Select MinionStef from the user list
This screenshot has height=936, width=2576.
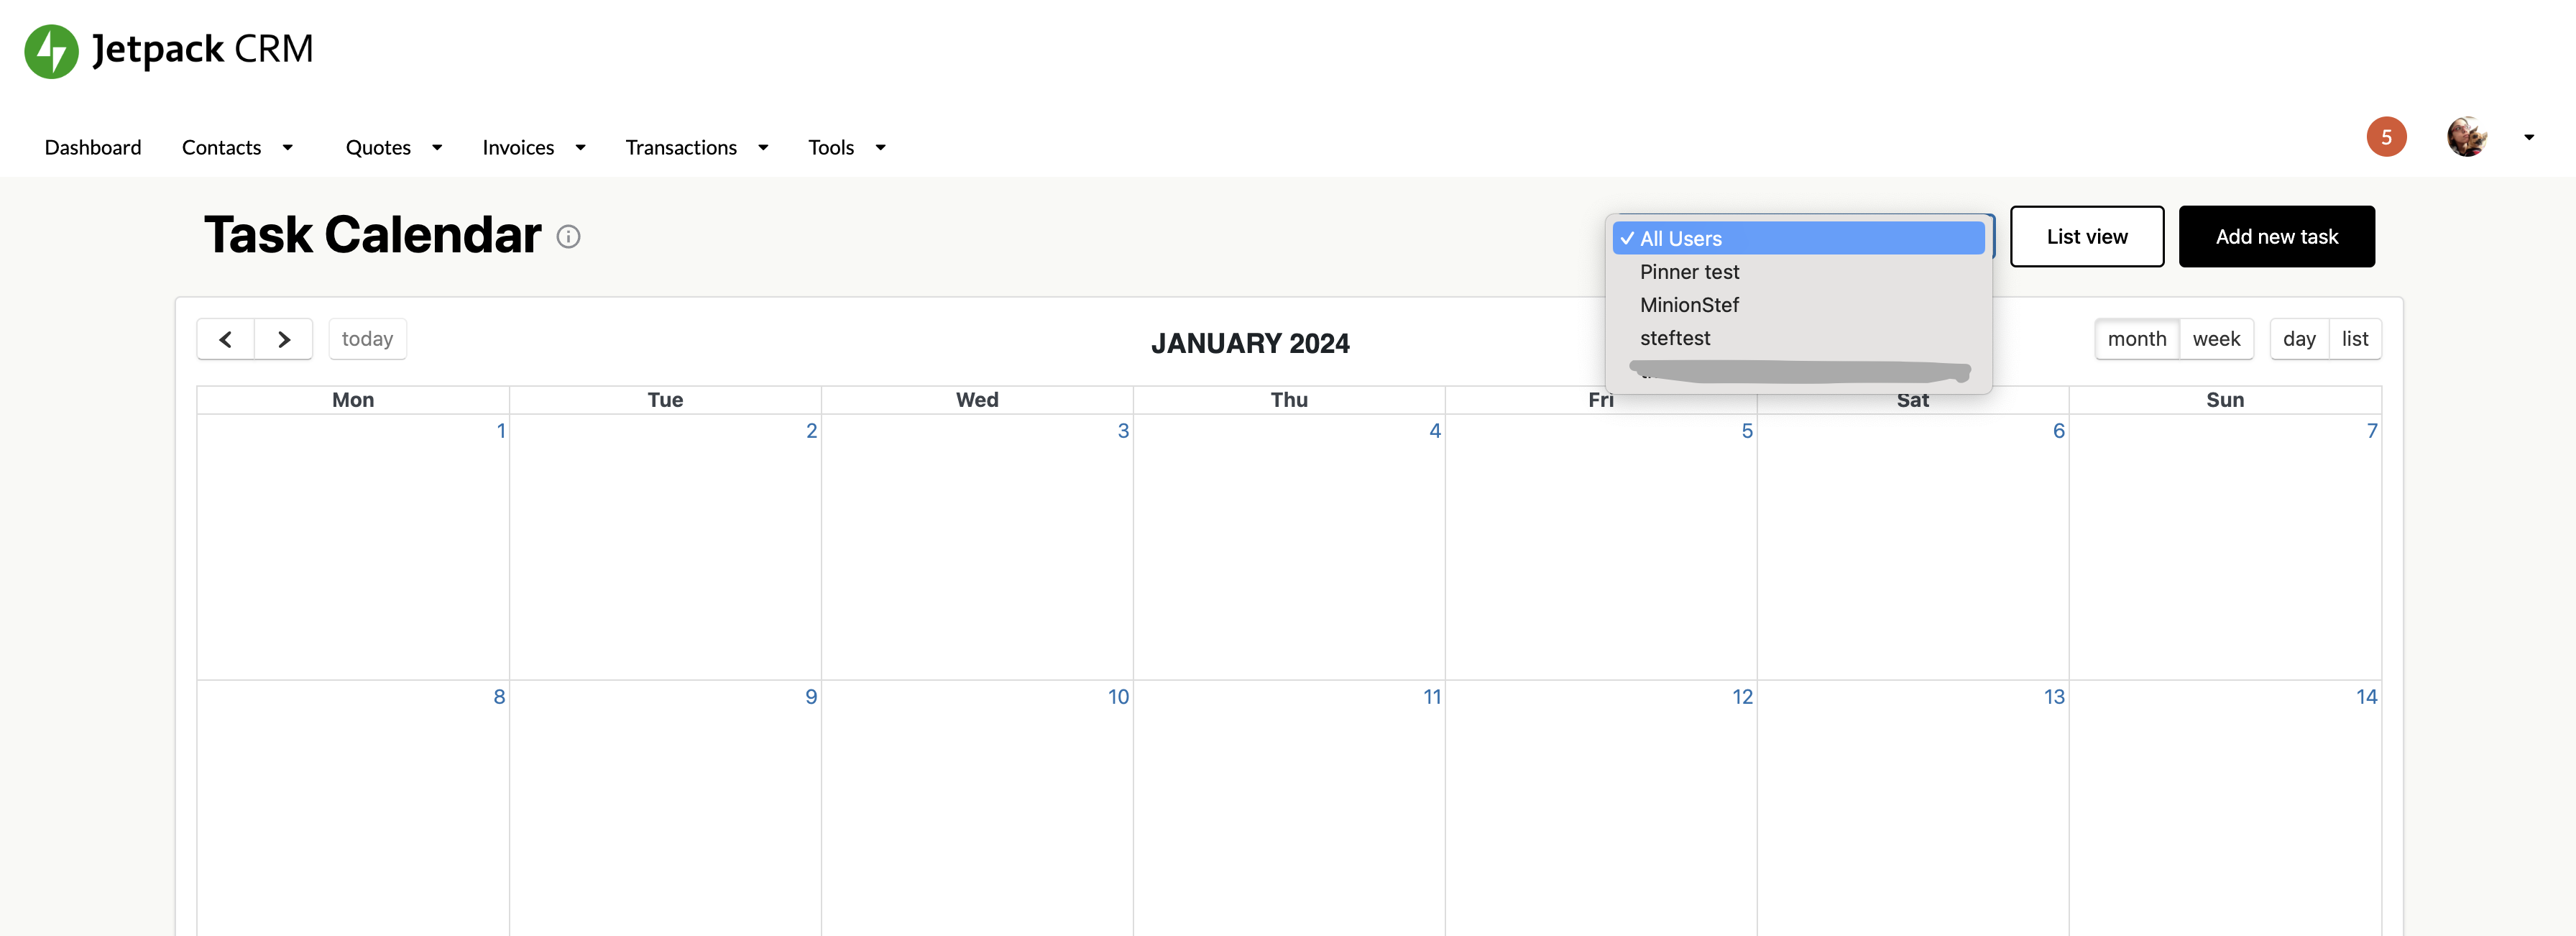(1689, 305)
